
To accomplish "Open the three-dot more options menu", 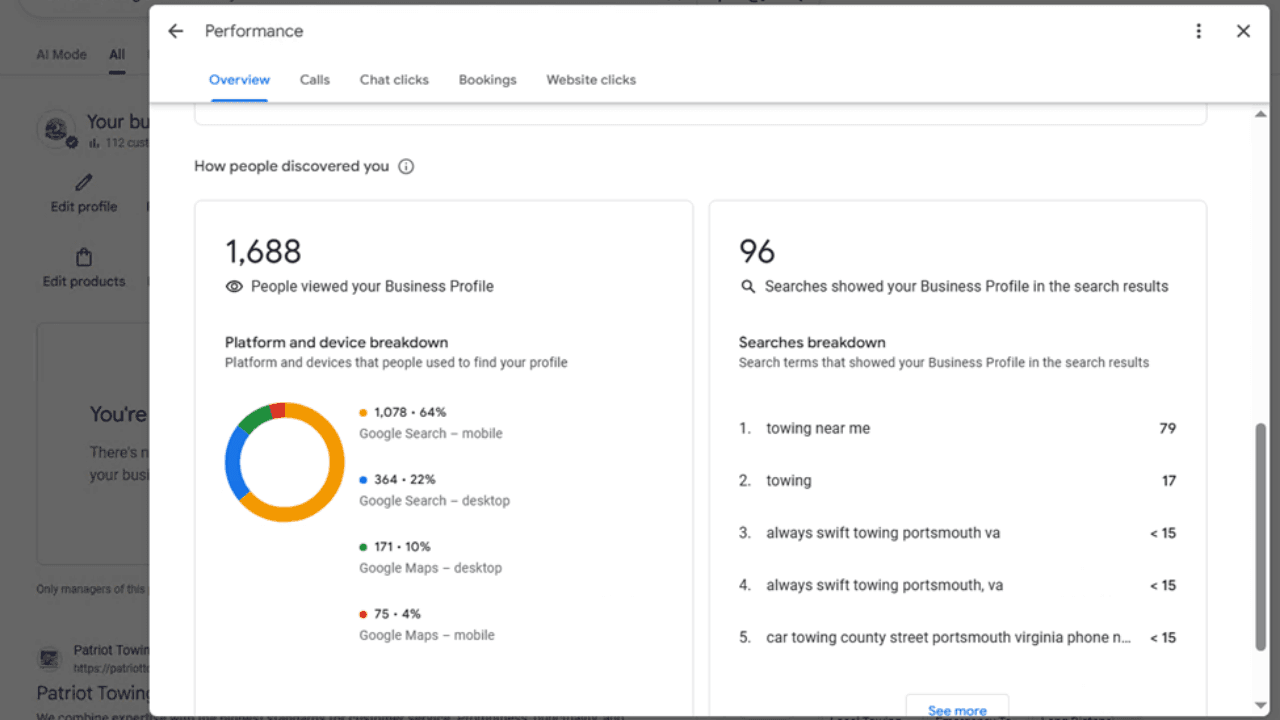I will 1198,31.
